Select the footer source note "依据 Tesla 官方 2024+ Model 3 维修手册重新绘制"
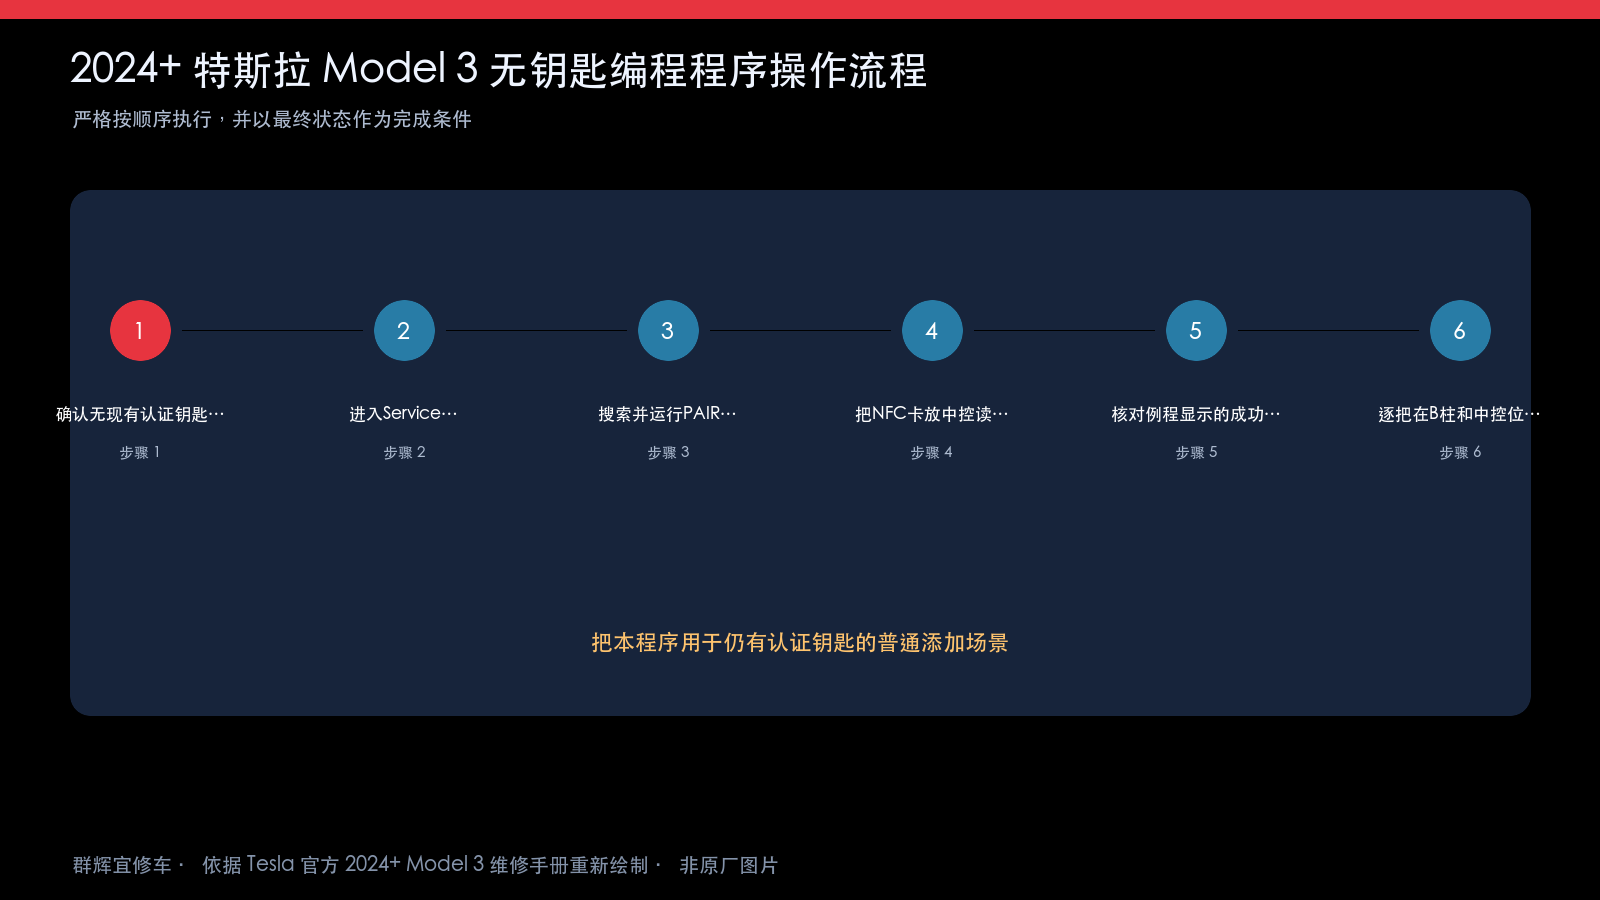 pyautogui.click(x=425, y=865)
